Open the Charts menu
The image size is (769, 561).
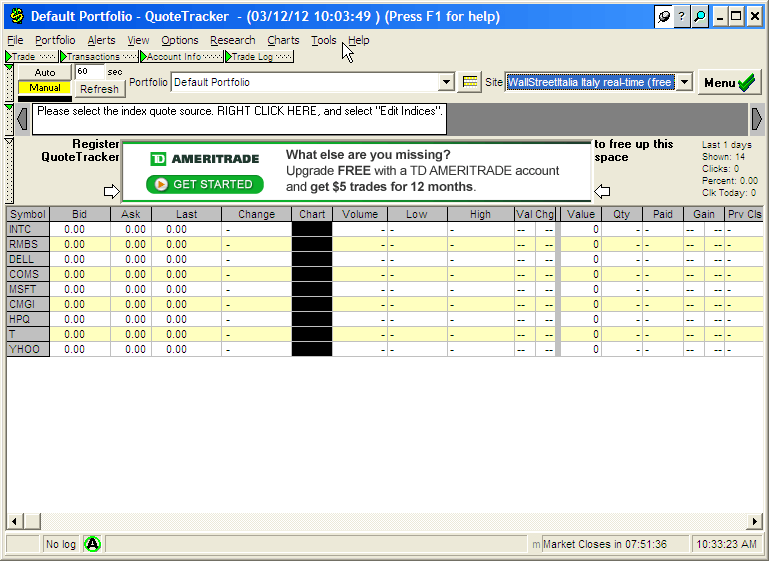click(x=283, y=40)
